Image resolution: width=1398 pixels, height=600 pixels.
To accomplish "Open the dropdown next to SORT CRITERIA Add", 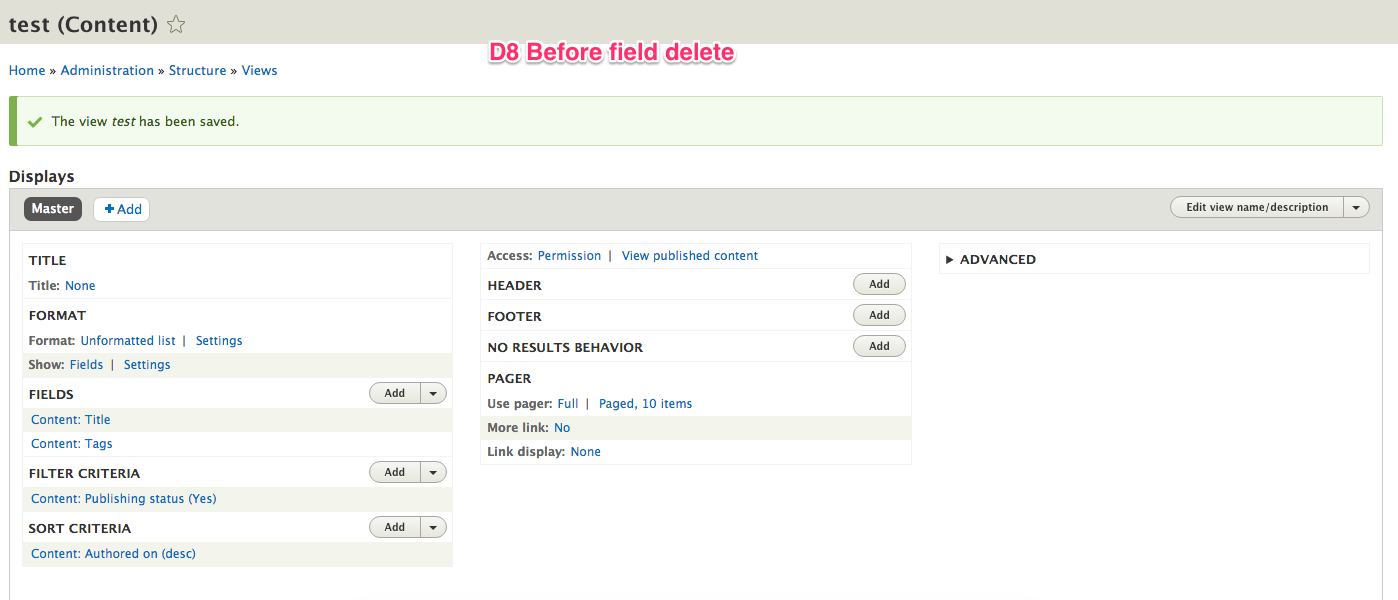I will pyautogui.click(x=432, y=526).
